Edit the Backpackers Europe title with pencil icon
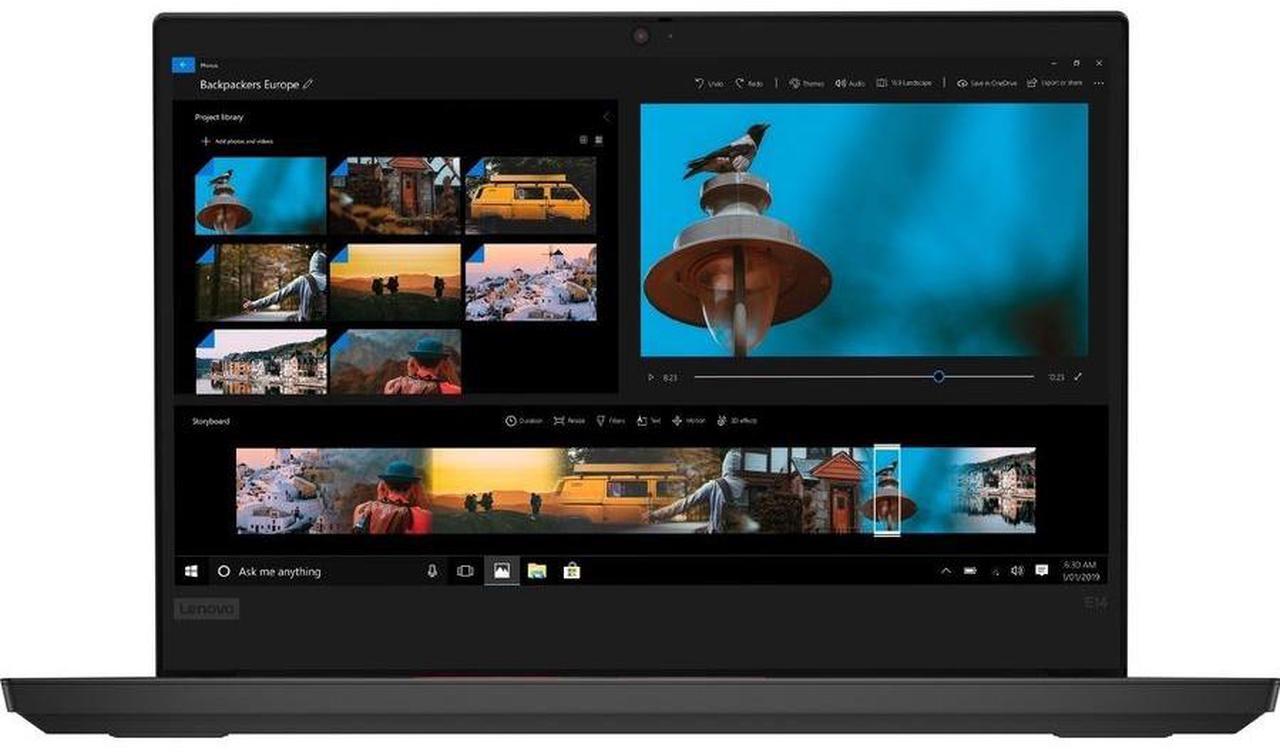Viewport: 1280px width, 752px height. [308, 85]
